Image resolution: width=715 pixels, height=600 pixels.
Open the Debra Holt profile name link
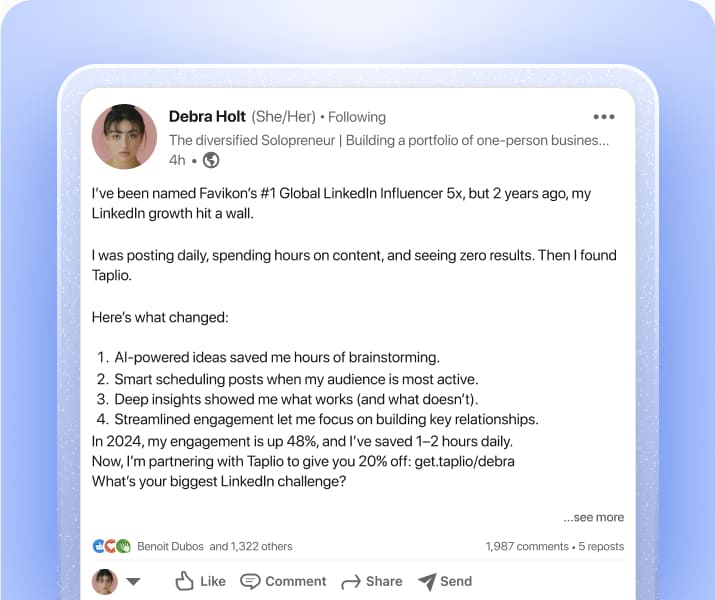click(207, 117)
